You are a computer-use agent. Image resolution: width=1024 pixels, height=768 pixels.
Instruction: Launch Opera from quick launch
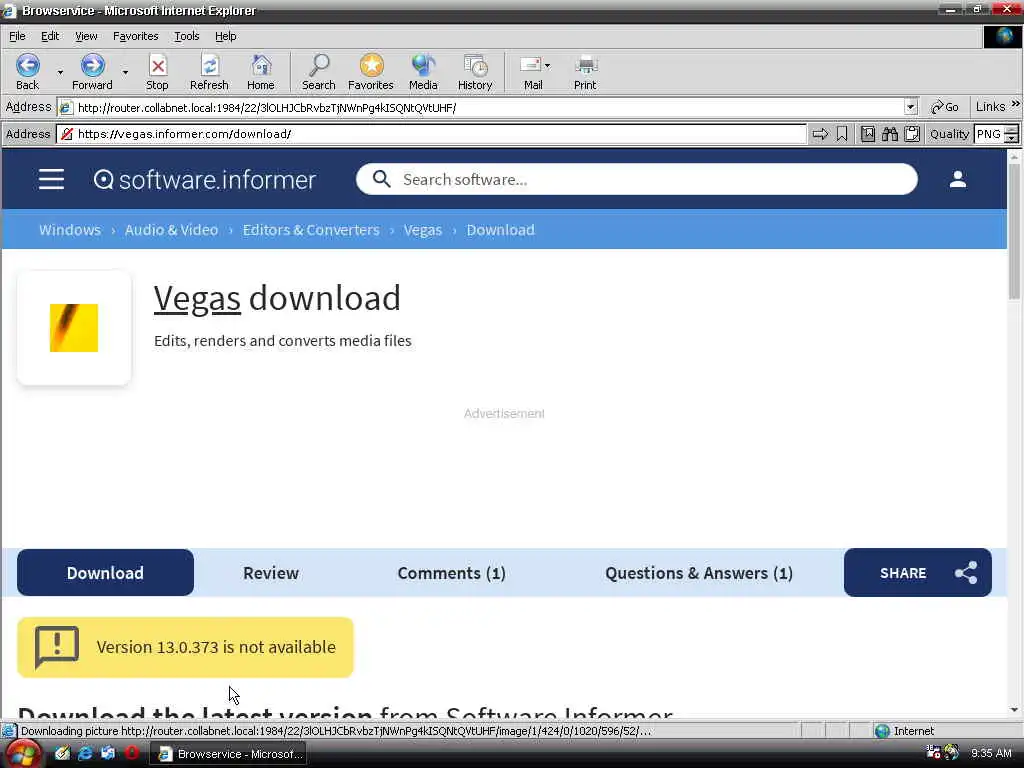pyautogui.click(x=132, y=754)
